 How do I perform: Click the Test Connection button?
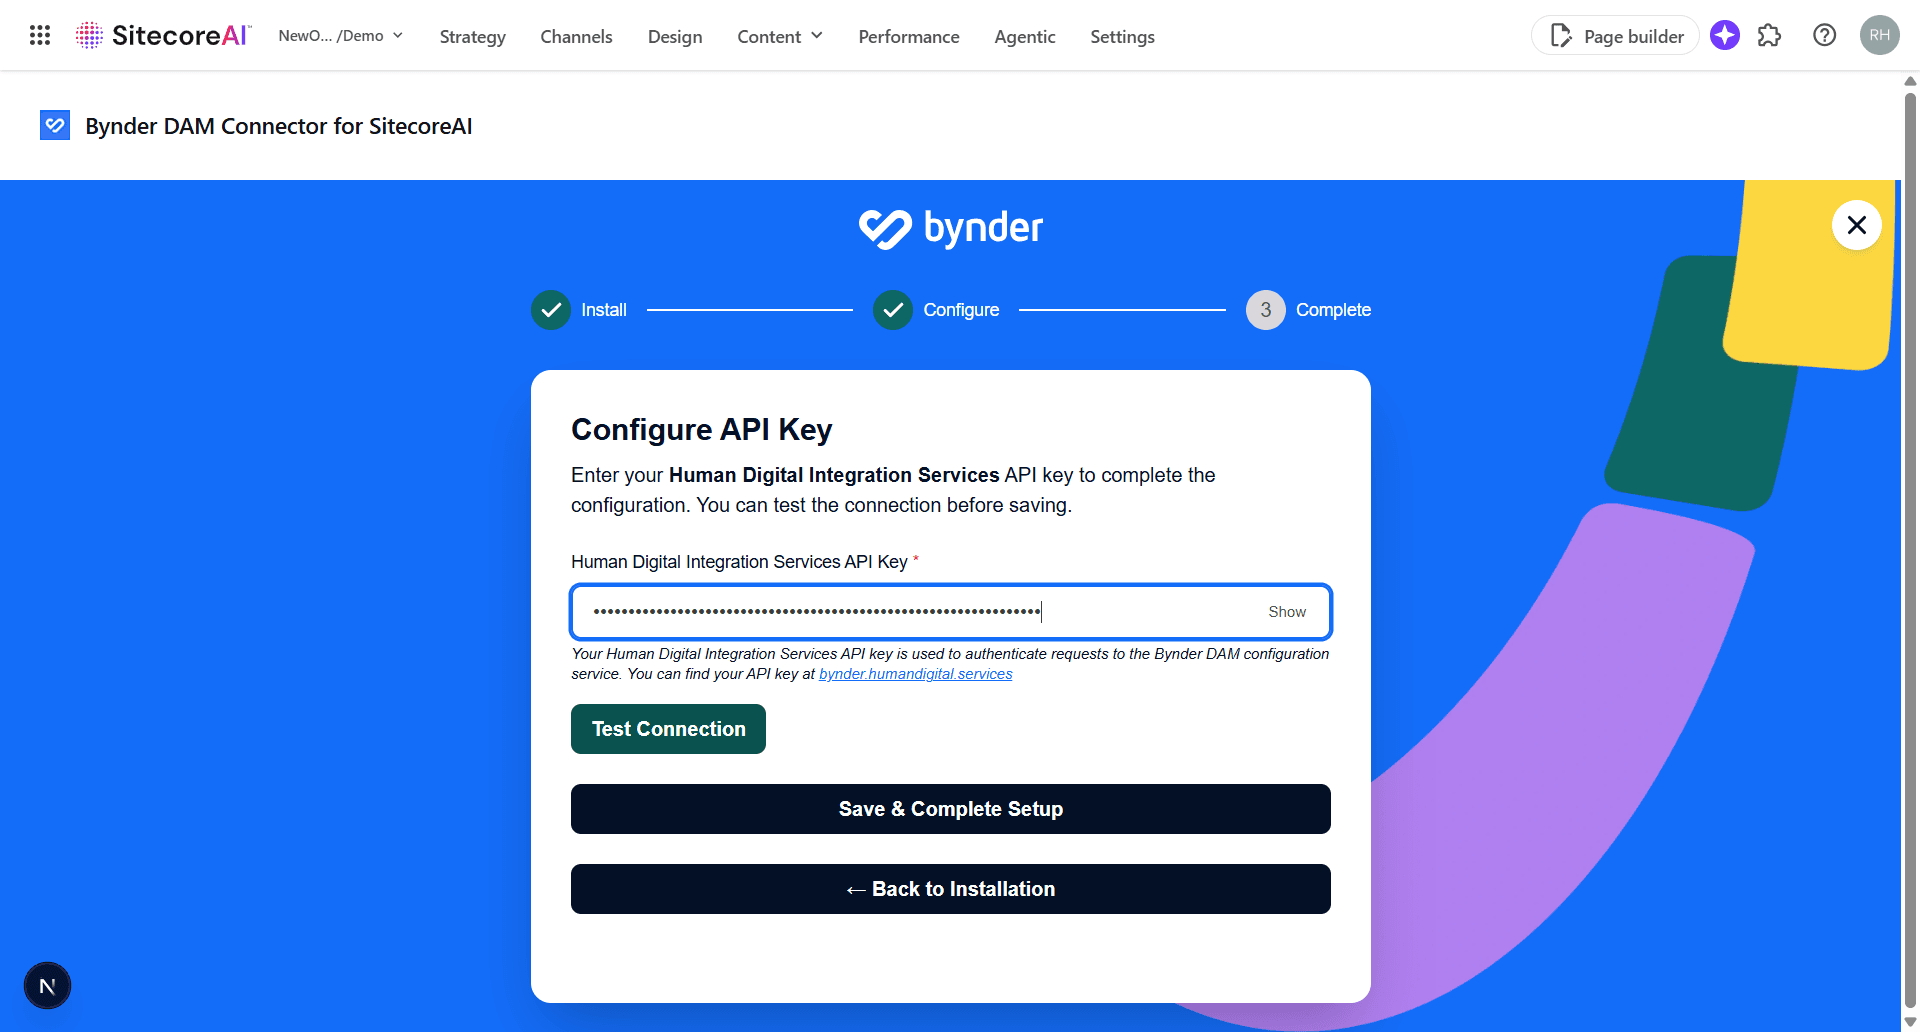(667, 728)
